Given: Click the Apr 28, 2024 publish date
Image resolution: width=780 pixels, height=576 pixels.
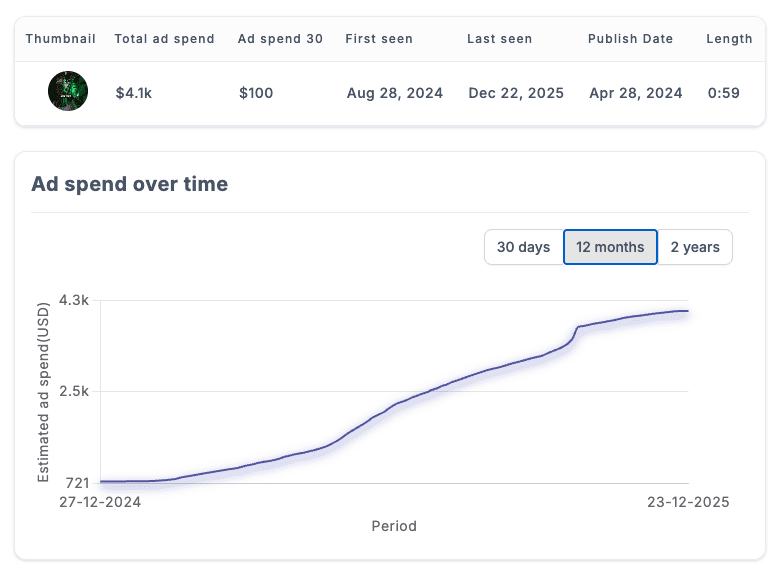Looking at the screenshot, I should pyautogui.click(x=635, y=93).
